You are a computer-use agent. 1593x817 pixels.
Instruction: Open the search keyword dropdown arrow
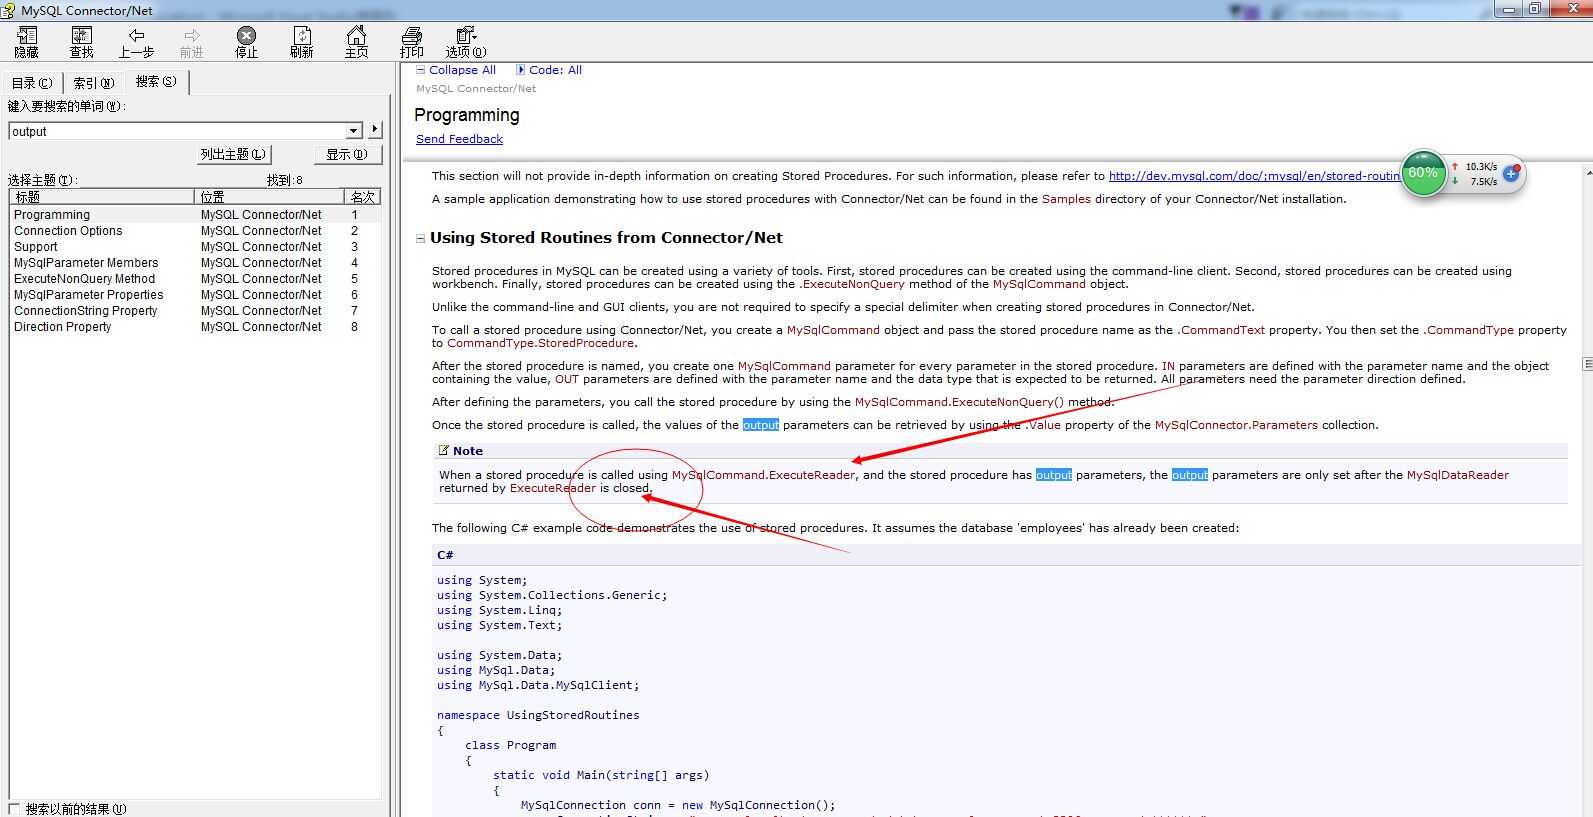tap(353, 131)
